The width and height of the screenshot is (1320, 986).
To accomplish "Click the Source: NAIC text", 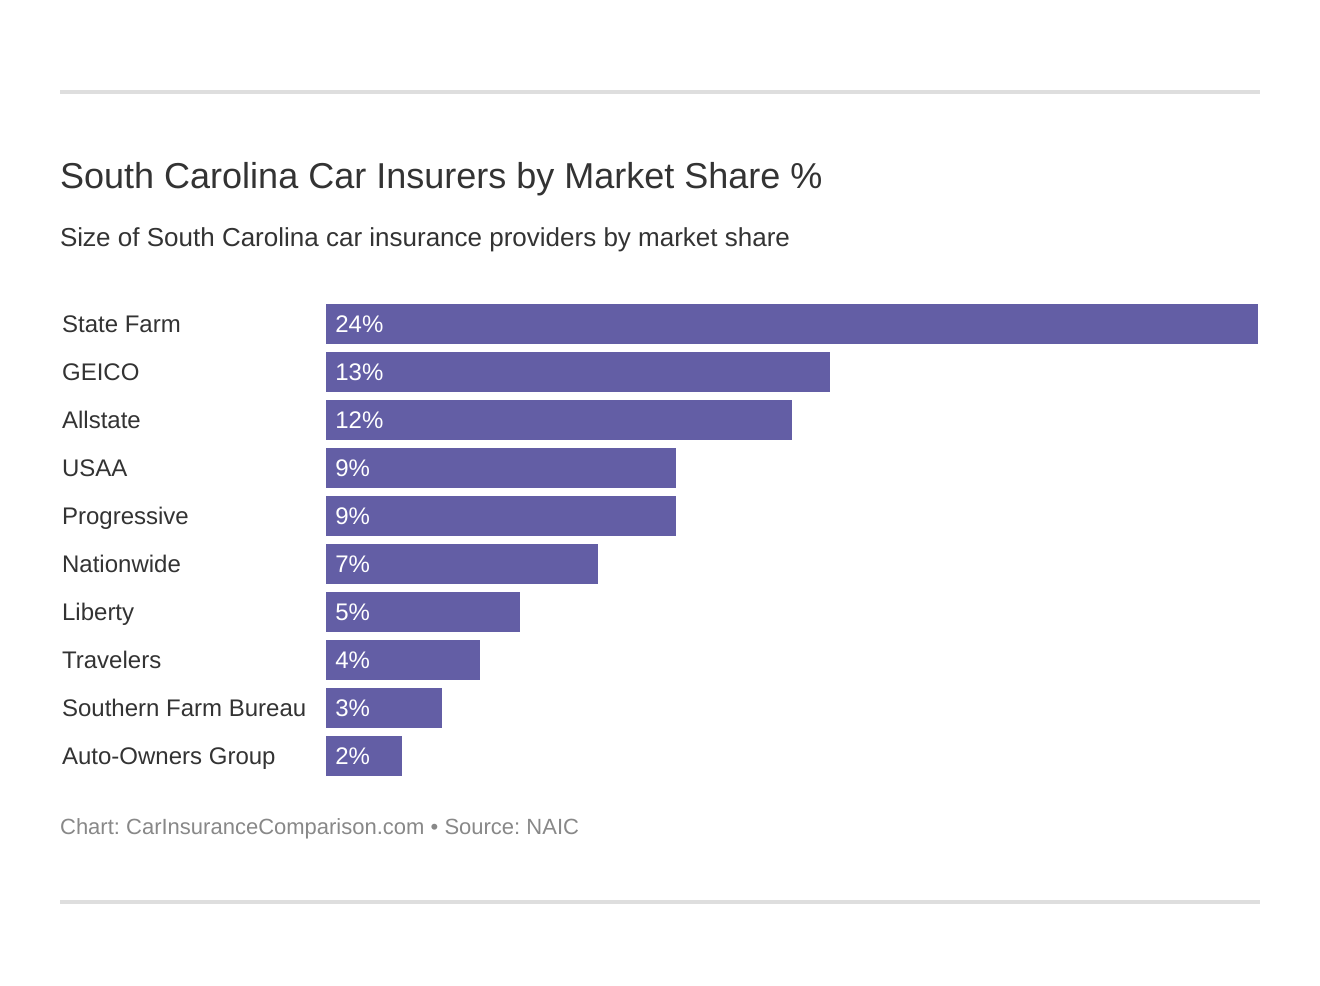I will pyautogui.click(x=511, y=827).
